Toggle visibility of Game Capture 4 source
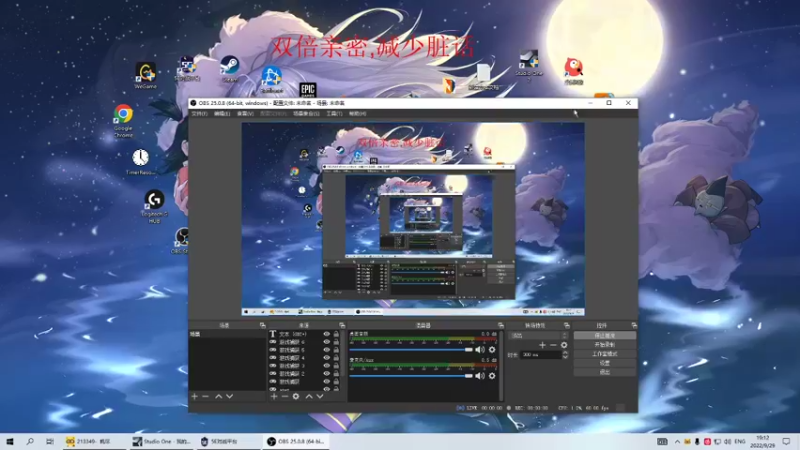This screenshot has height=450, width=800. click(327, 358)
